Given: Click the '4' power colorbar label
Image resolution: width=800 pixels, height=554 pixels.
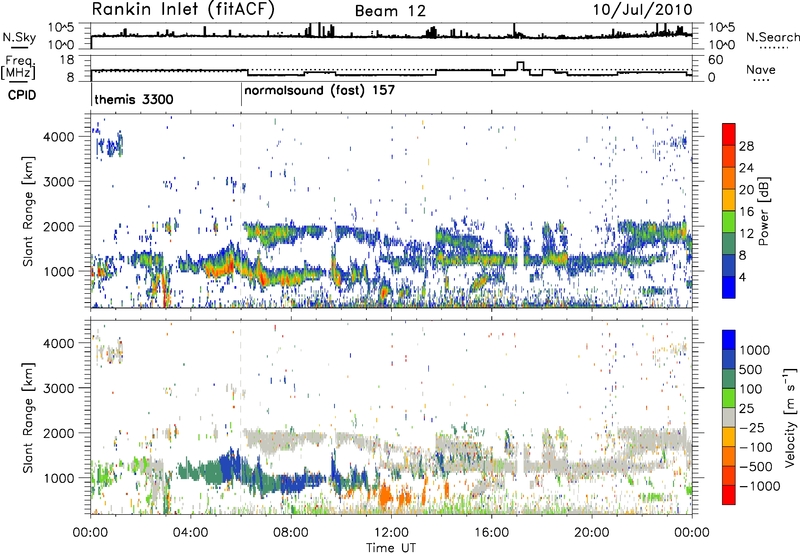Looking at the screenshot, I should tap(743, 278).
